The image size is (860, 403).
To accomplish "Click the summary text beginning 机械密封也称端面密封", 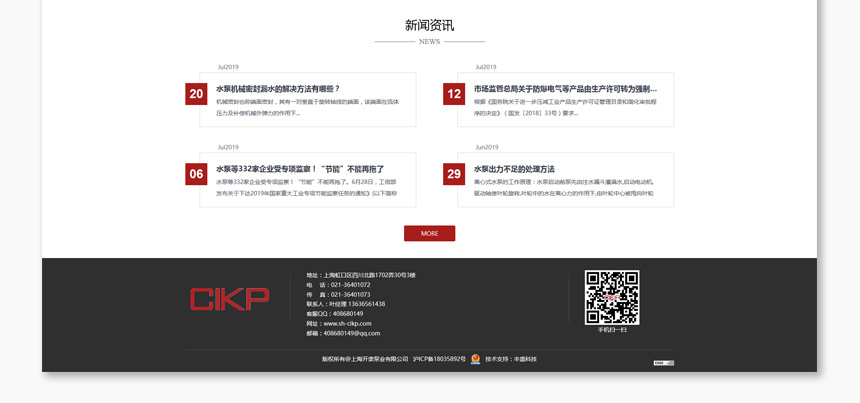I will point(308,107).
